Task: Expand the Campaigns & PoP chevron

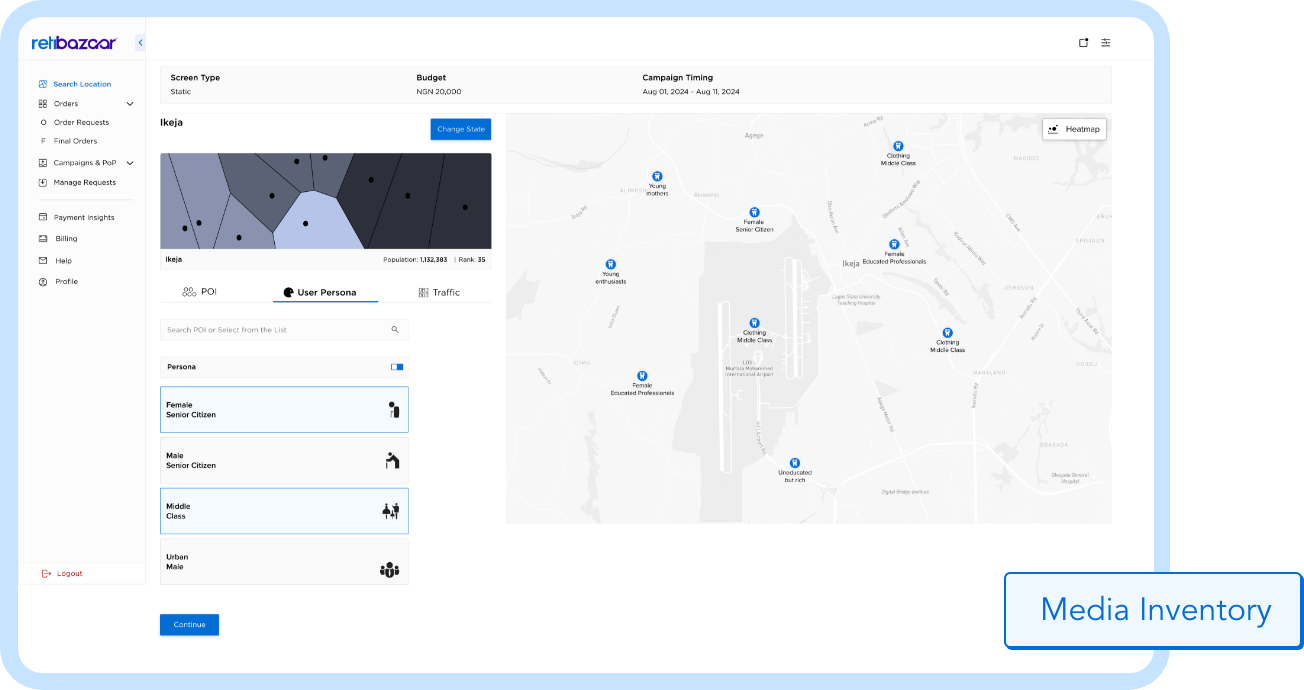Action: (130, 163)
